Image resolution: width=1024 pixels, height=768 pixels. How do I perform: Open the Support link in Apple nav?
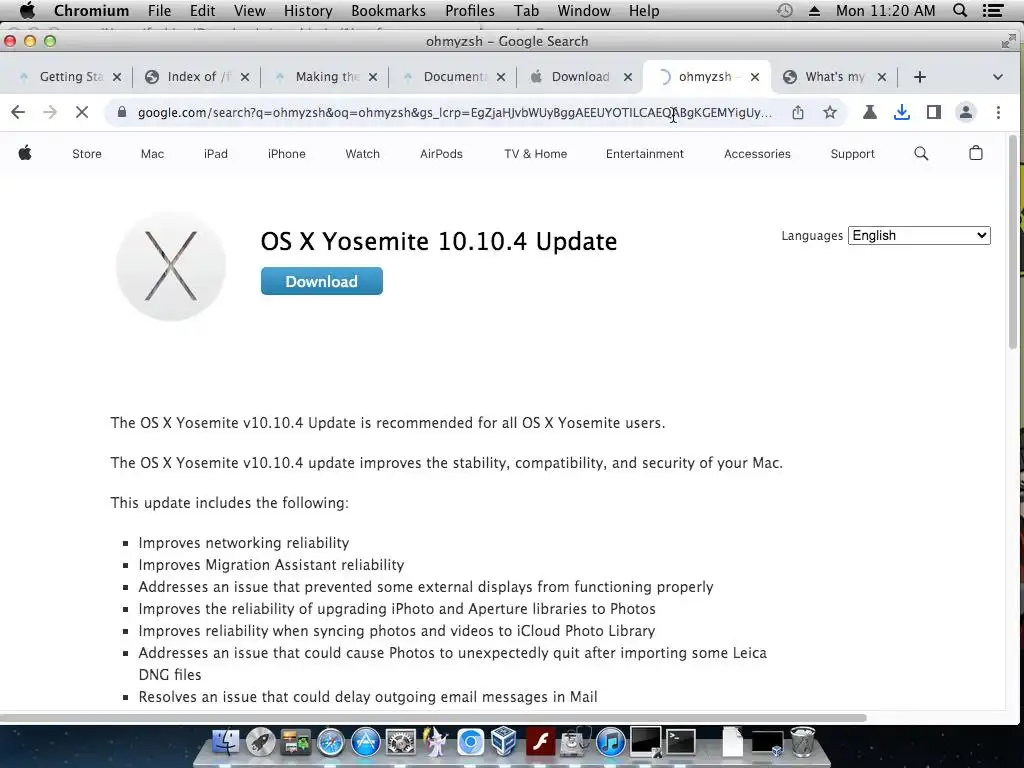coord(852,153)
